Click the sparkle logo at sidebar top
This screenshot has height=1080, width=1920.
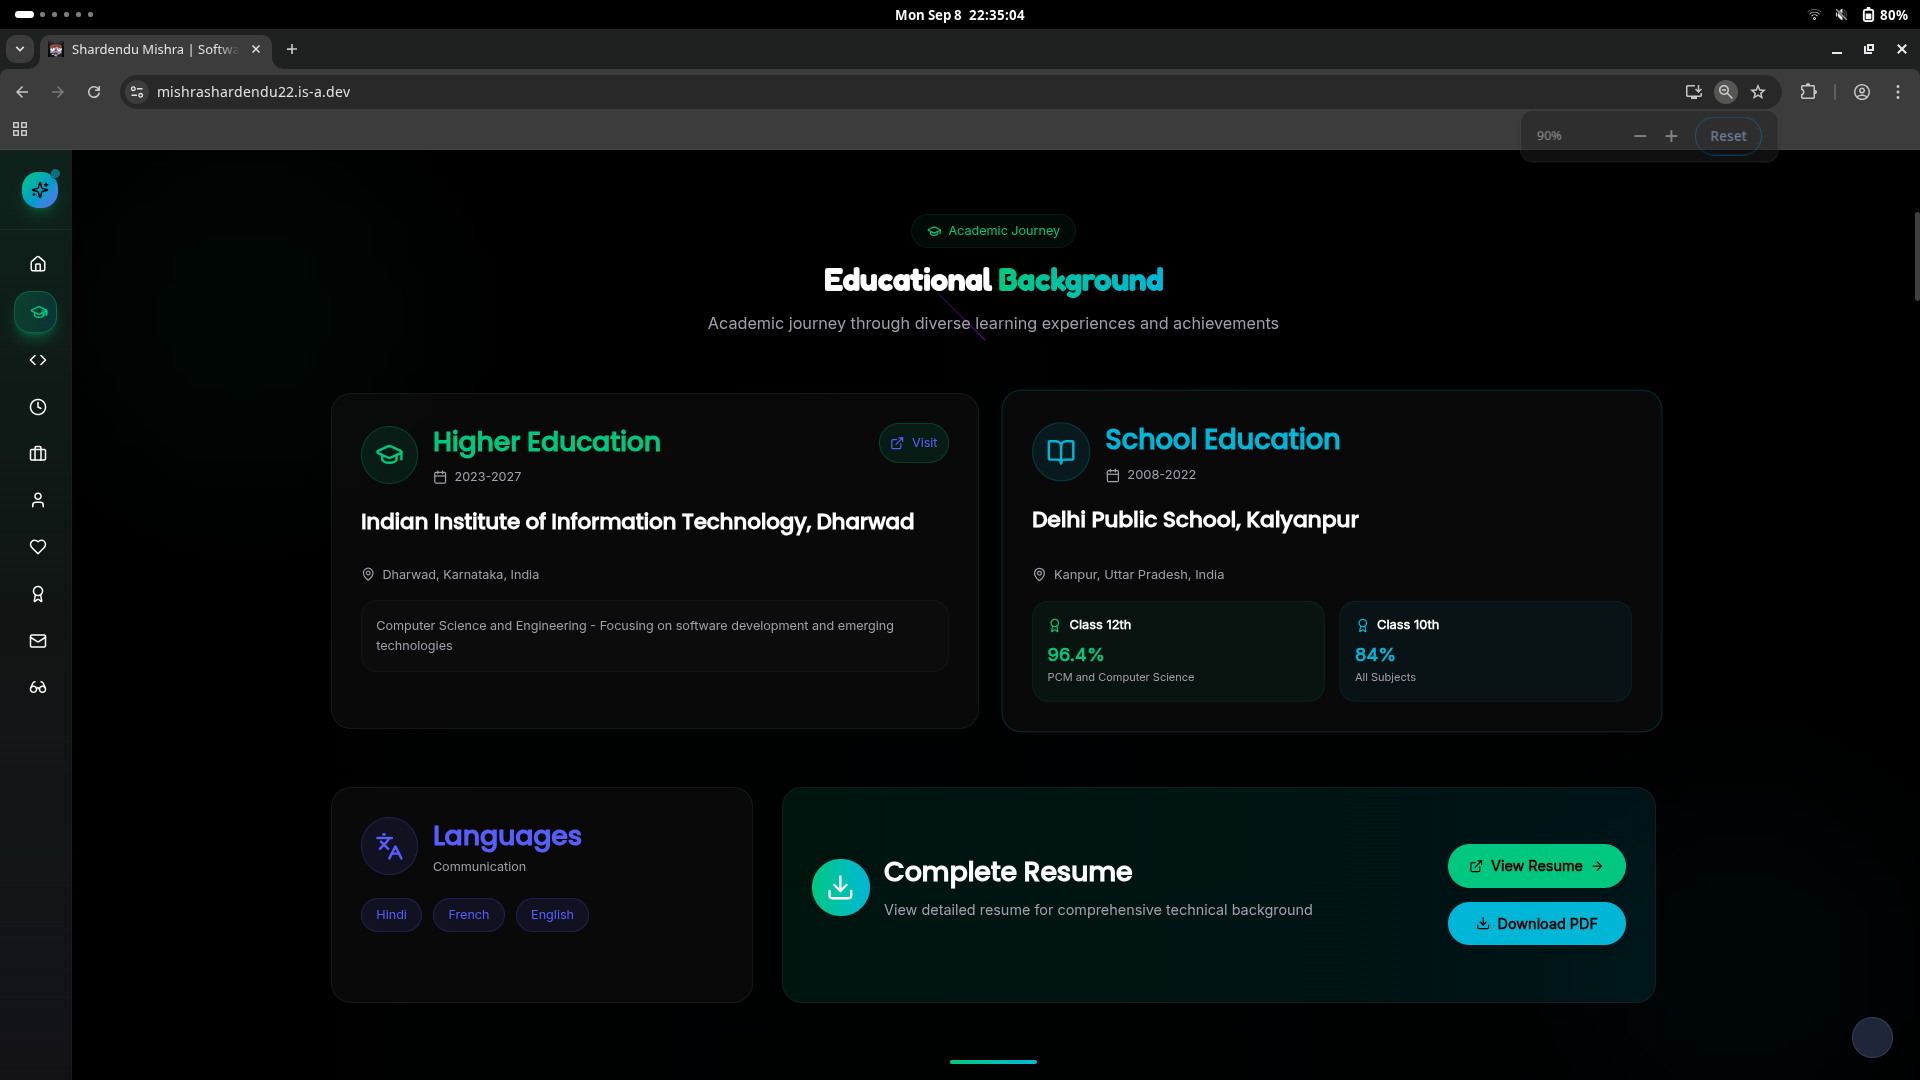point(40,190)
